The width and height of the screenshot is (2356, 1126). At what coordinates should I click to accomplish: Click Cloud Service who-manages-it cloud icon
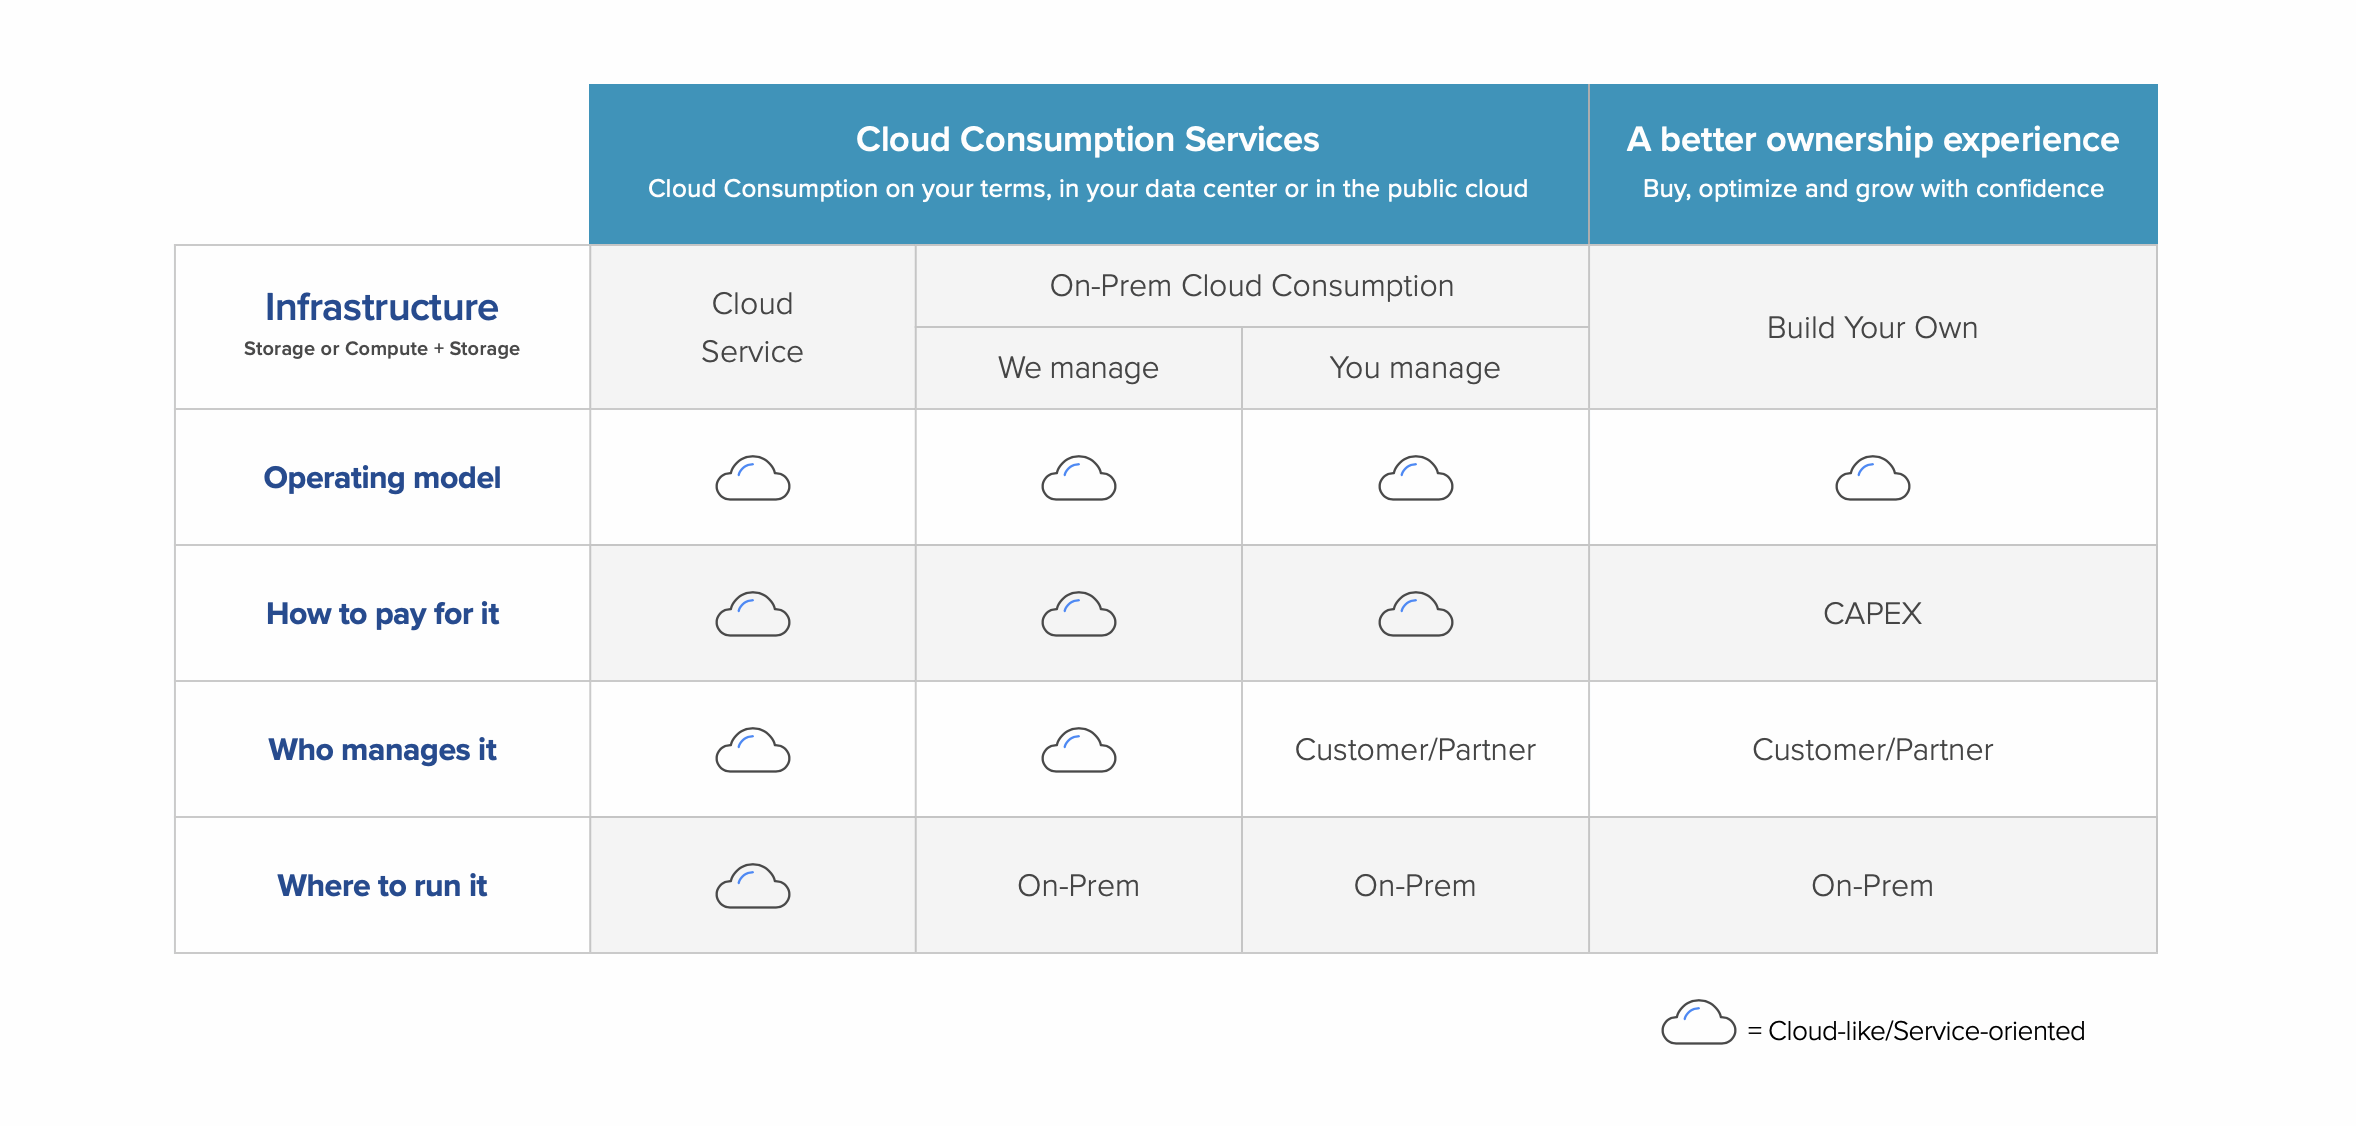click(753, 750)
